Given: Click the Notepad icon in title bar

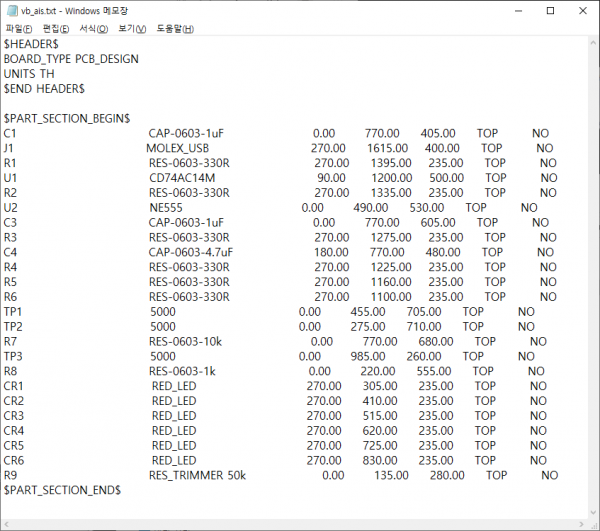Looking at the screenshot, I should (x=11, y=10).
